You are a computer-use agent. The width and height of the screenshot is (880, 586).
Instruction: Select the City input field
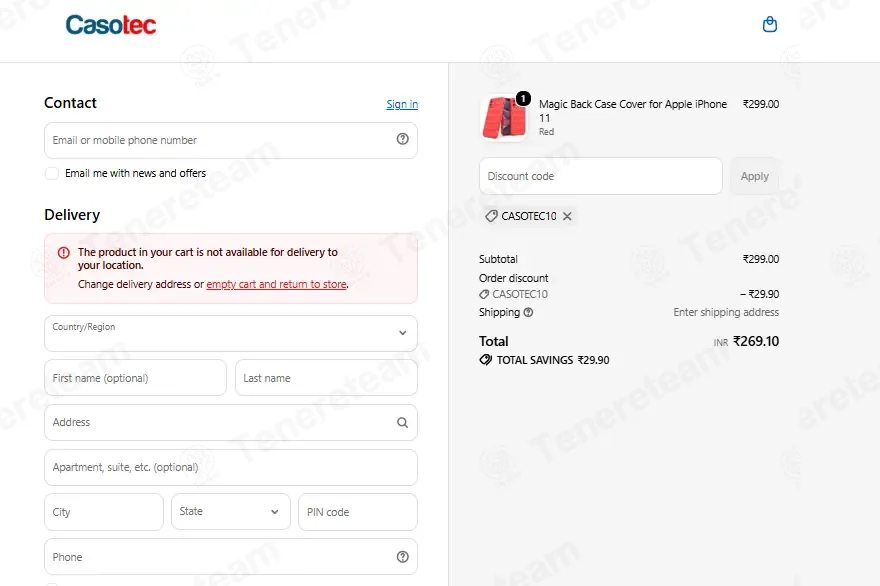click(104, 512)
